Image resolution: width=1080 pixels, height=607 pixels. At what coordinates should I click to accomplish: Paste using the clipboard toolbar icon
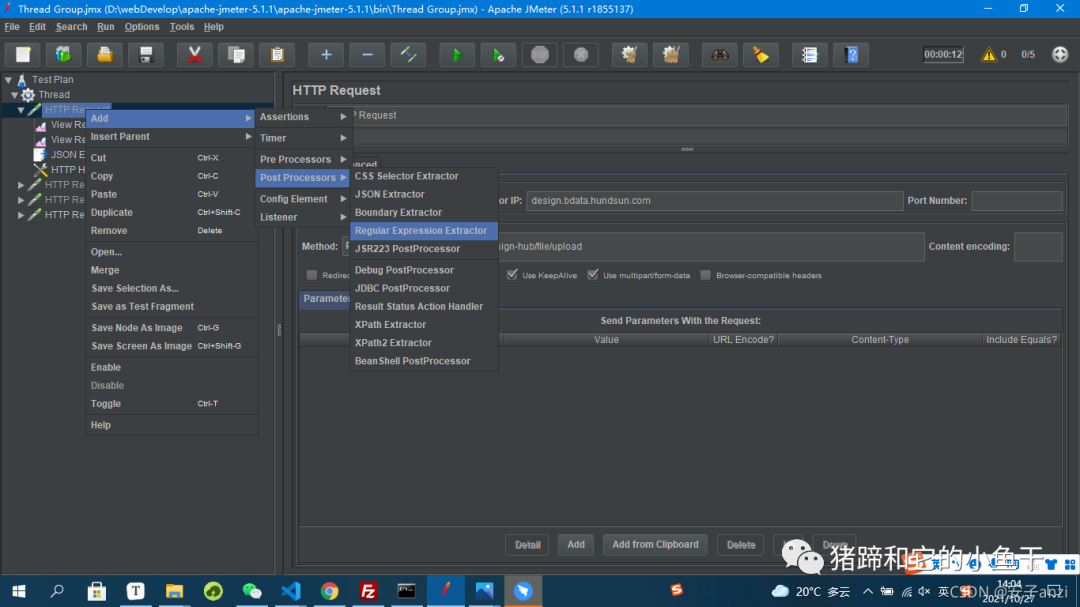point(277,54)
